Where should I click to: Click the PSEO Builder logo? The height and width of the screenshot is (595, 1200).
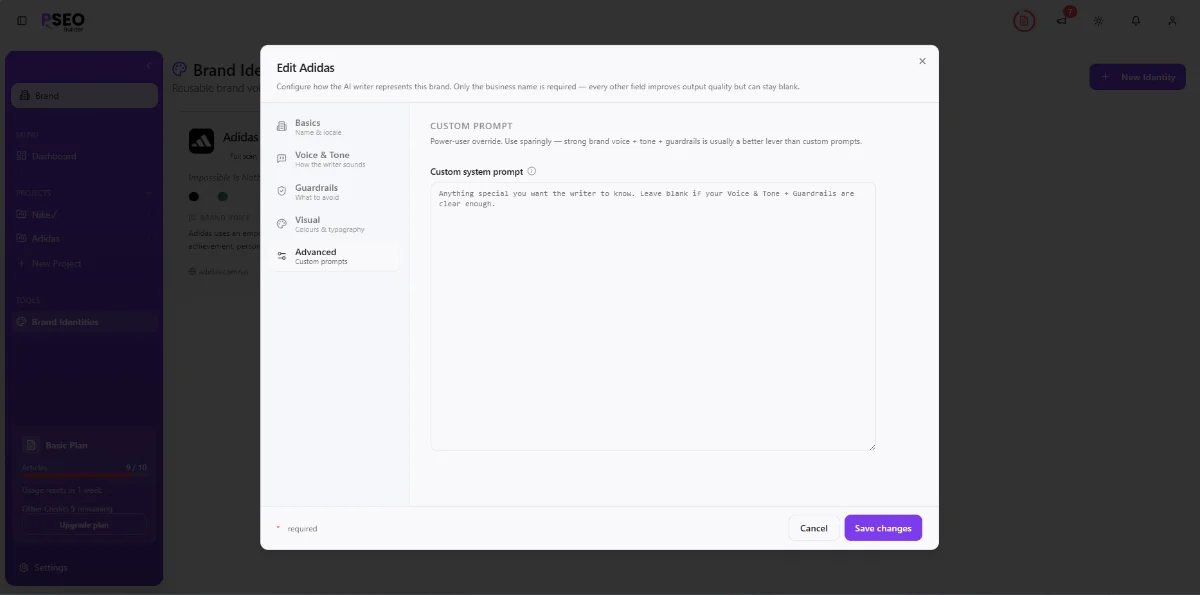coord(64,20)
